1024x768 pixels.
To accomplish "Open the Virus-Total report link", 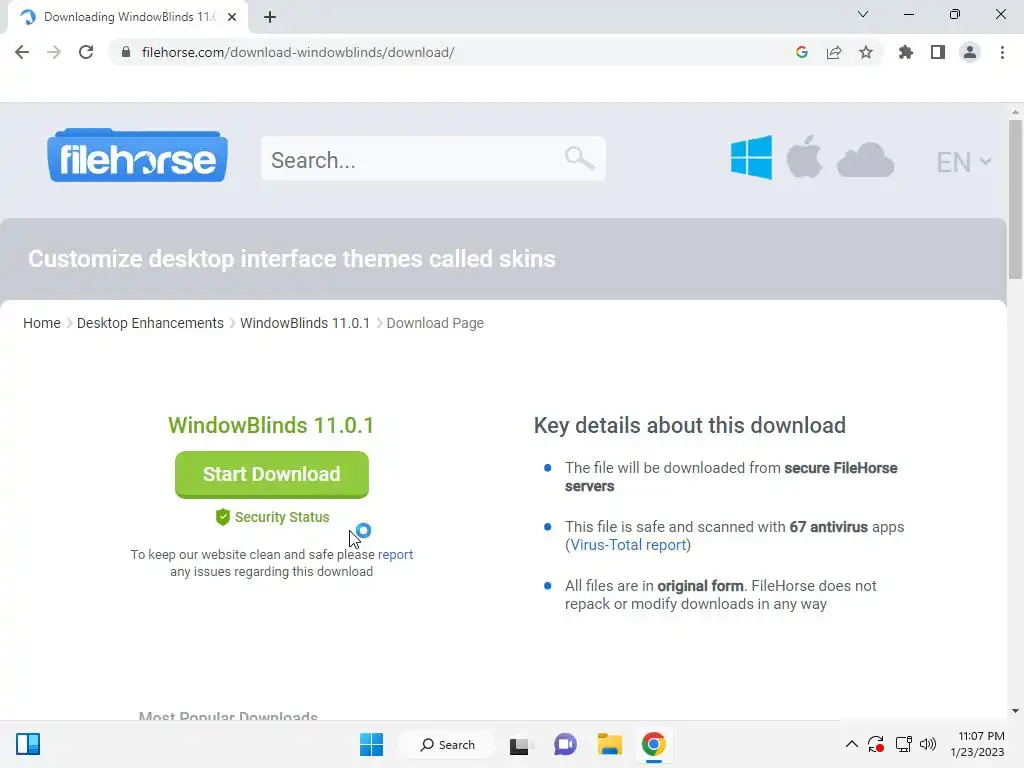I will point(628,545).
